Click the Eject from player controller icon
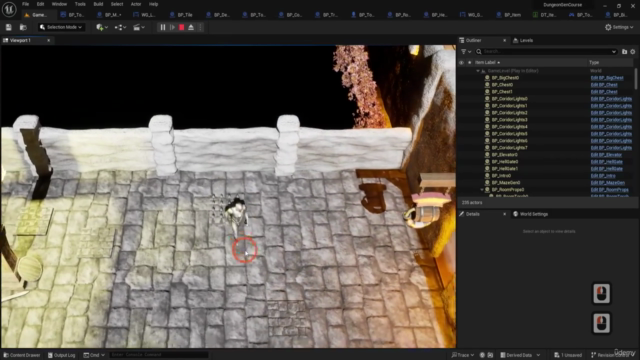Image resolution: width=640 pixels, height=360 pixels. pos(191,27)
